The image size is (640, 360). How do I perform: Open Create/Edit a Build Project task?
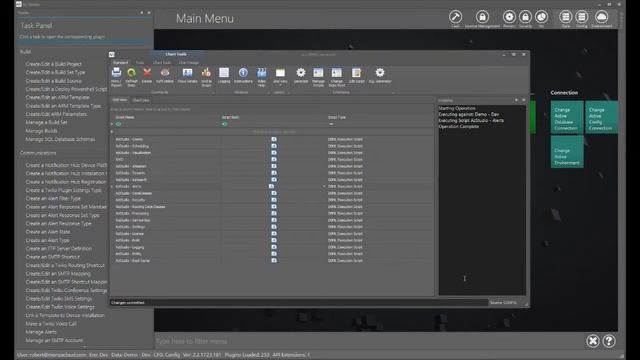pos(53,64)
